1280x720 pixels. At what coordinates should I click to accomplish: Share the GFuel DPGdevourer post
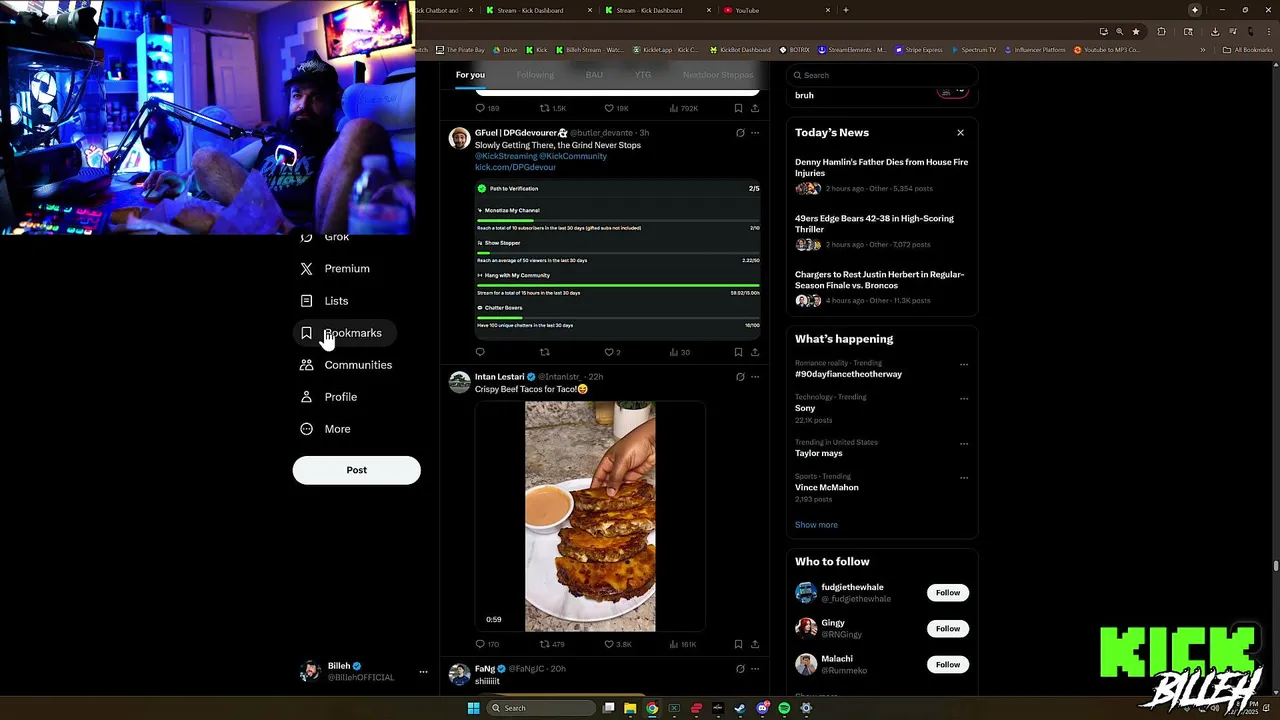tap(755, 352)
